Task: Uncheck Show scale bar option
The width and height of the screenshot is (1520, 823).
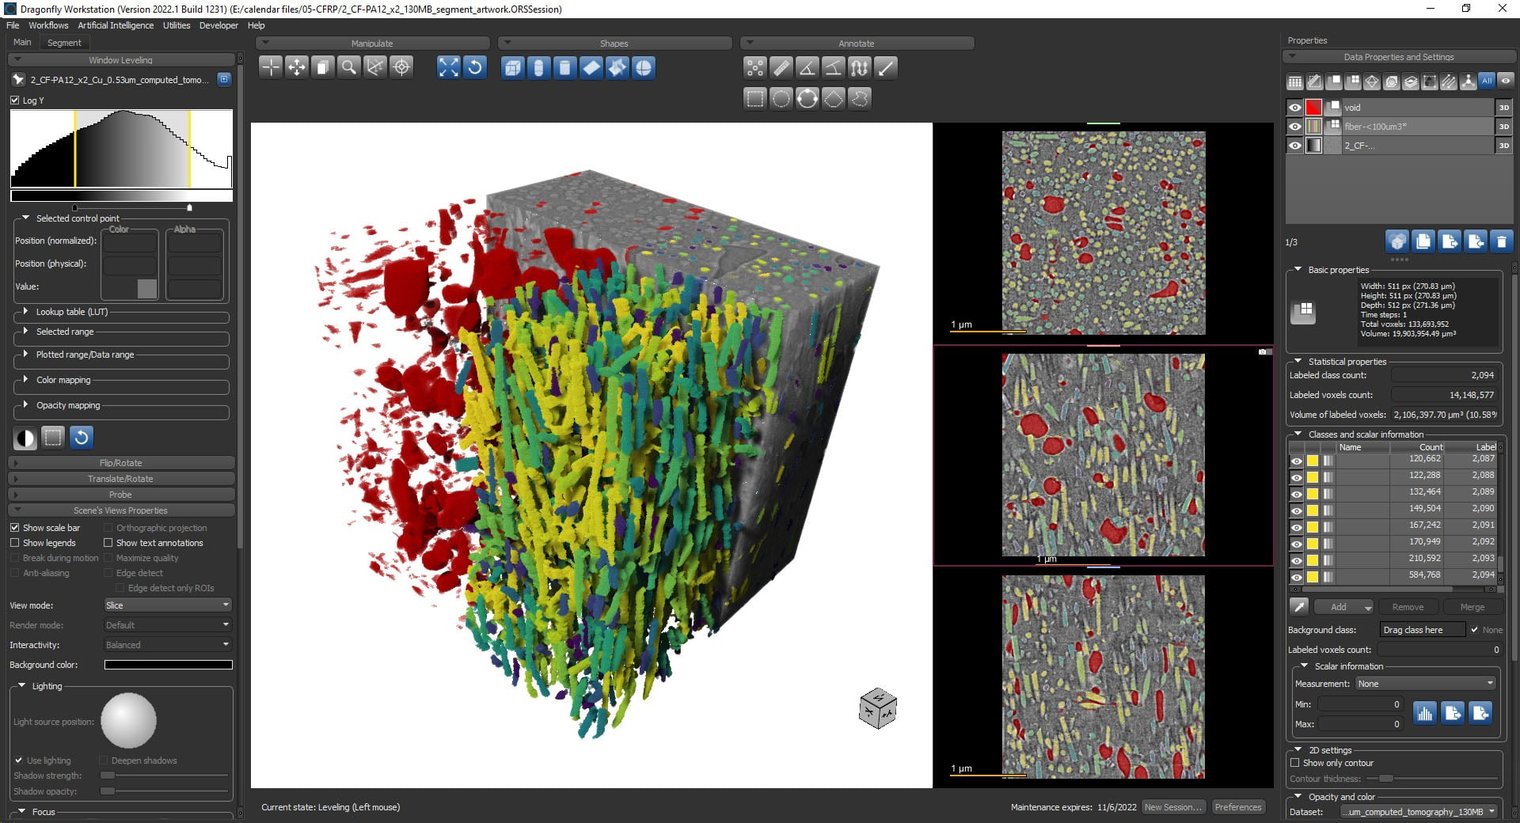Action: coord(14,527)
